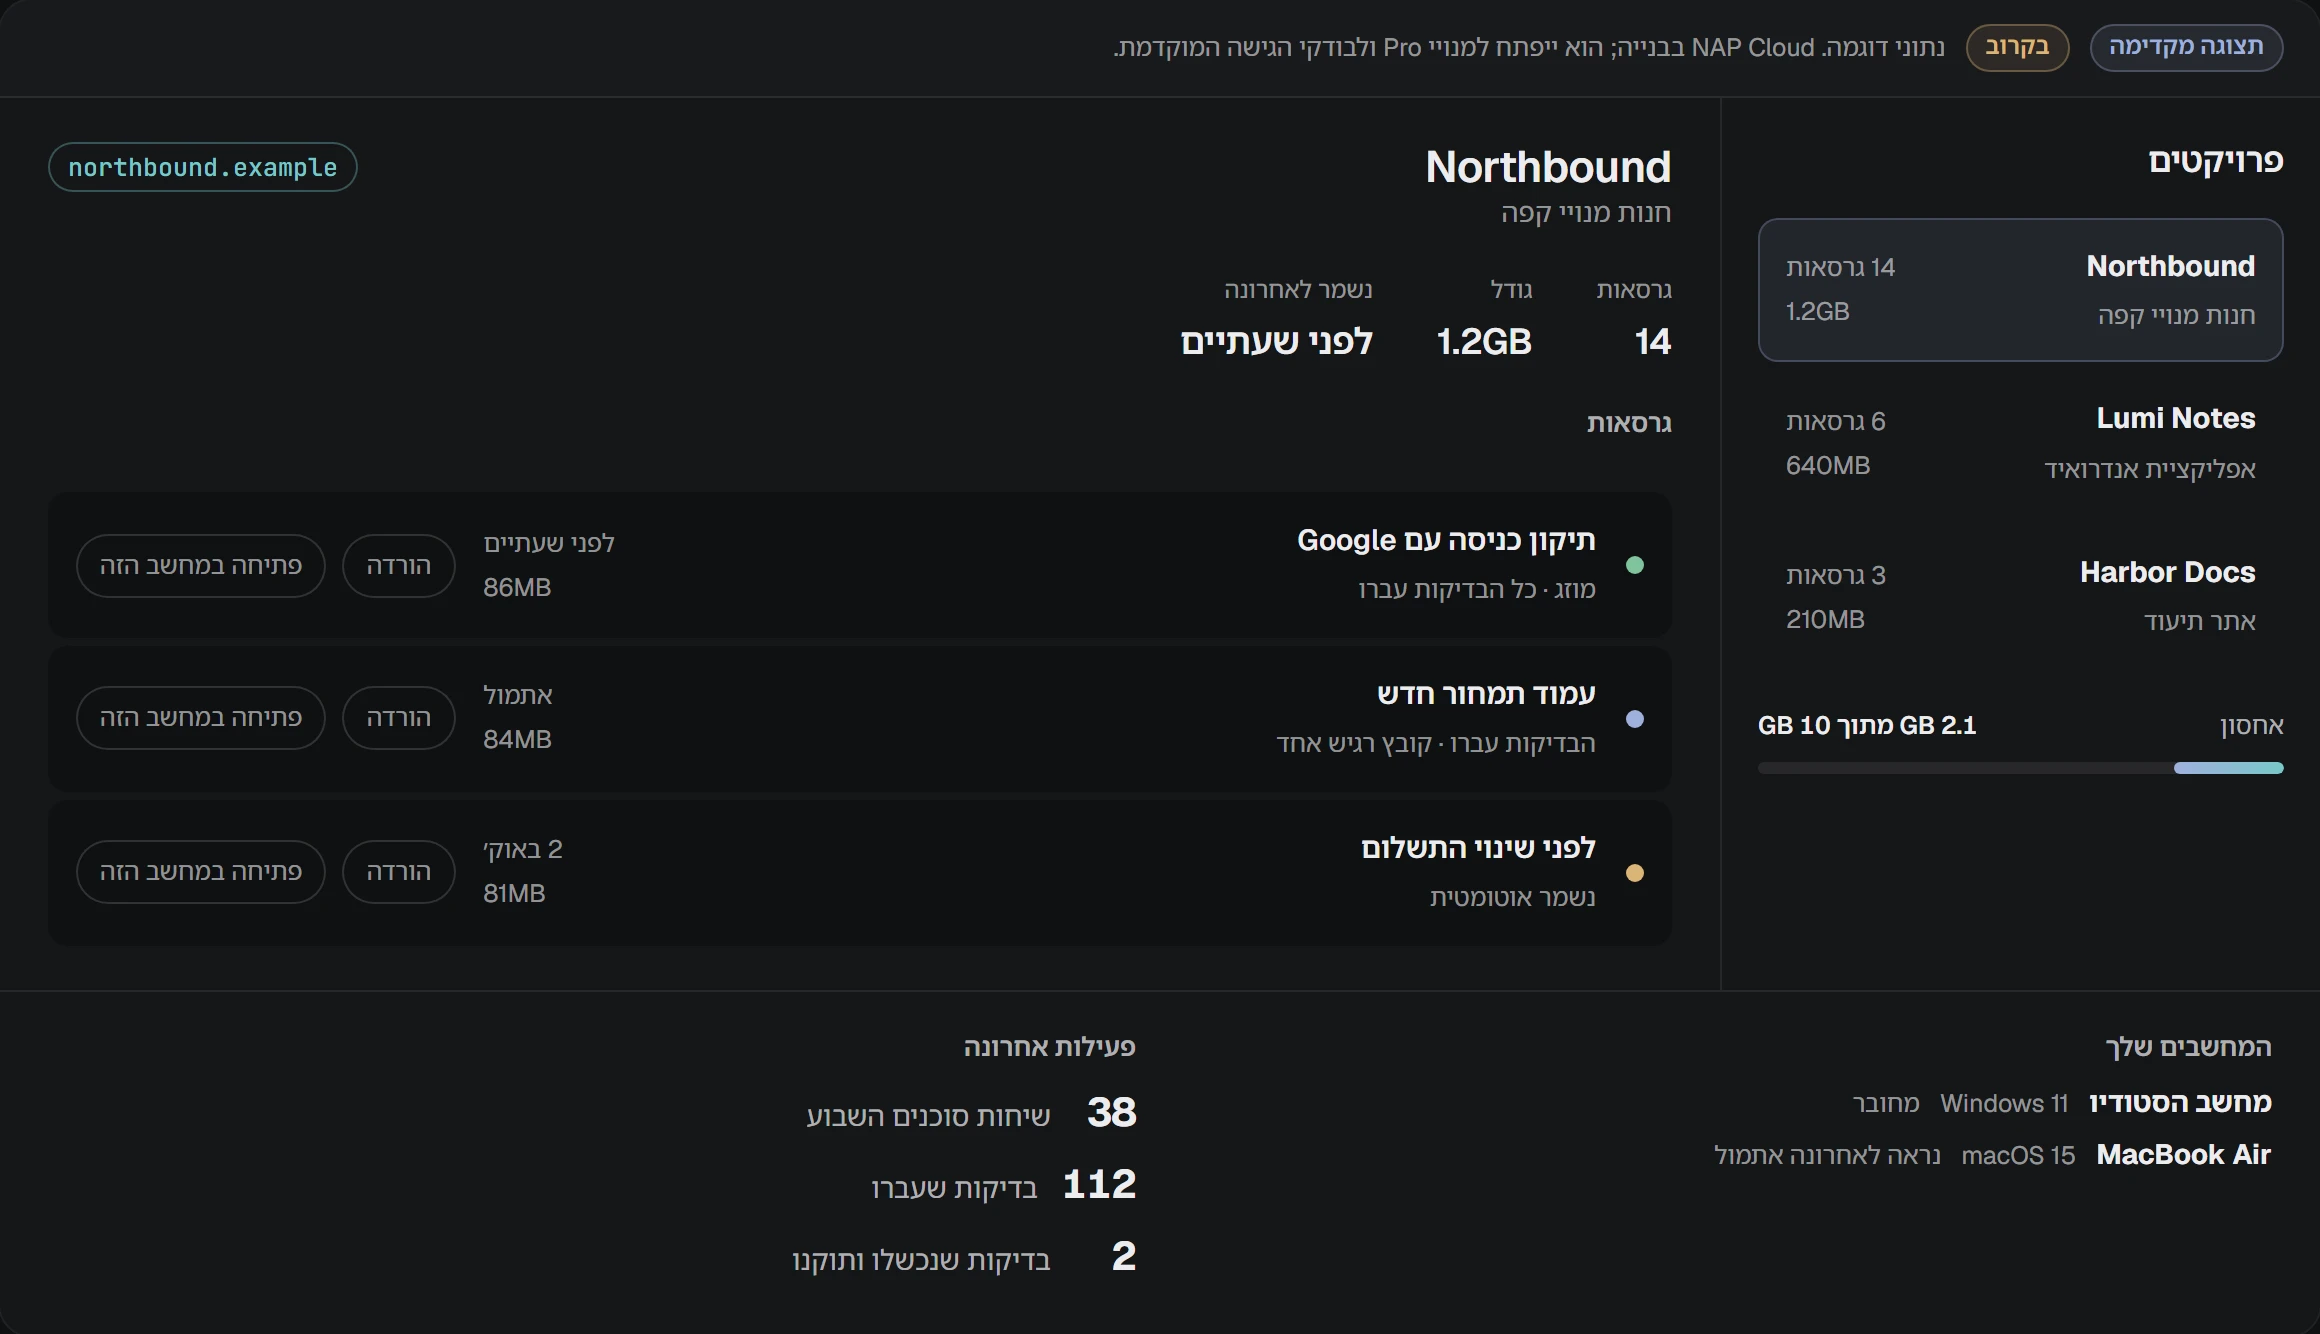This screenshot has width=2320, height=1334.
Task: Click the '3 גרסאות' count for Harbor Docs
Action: coord(1836,575)
